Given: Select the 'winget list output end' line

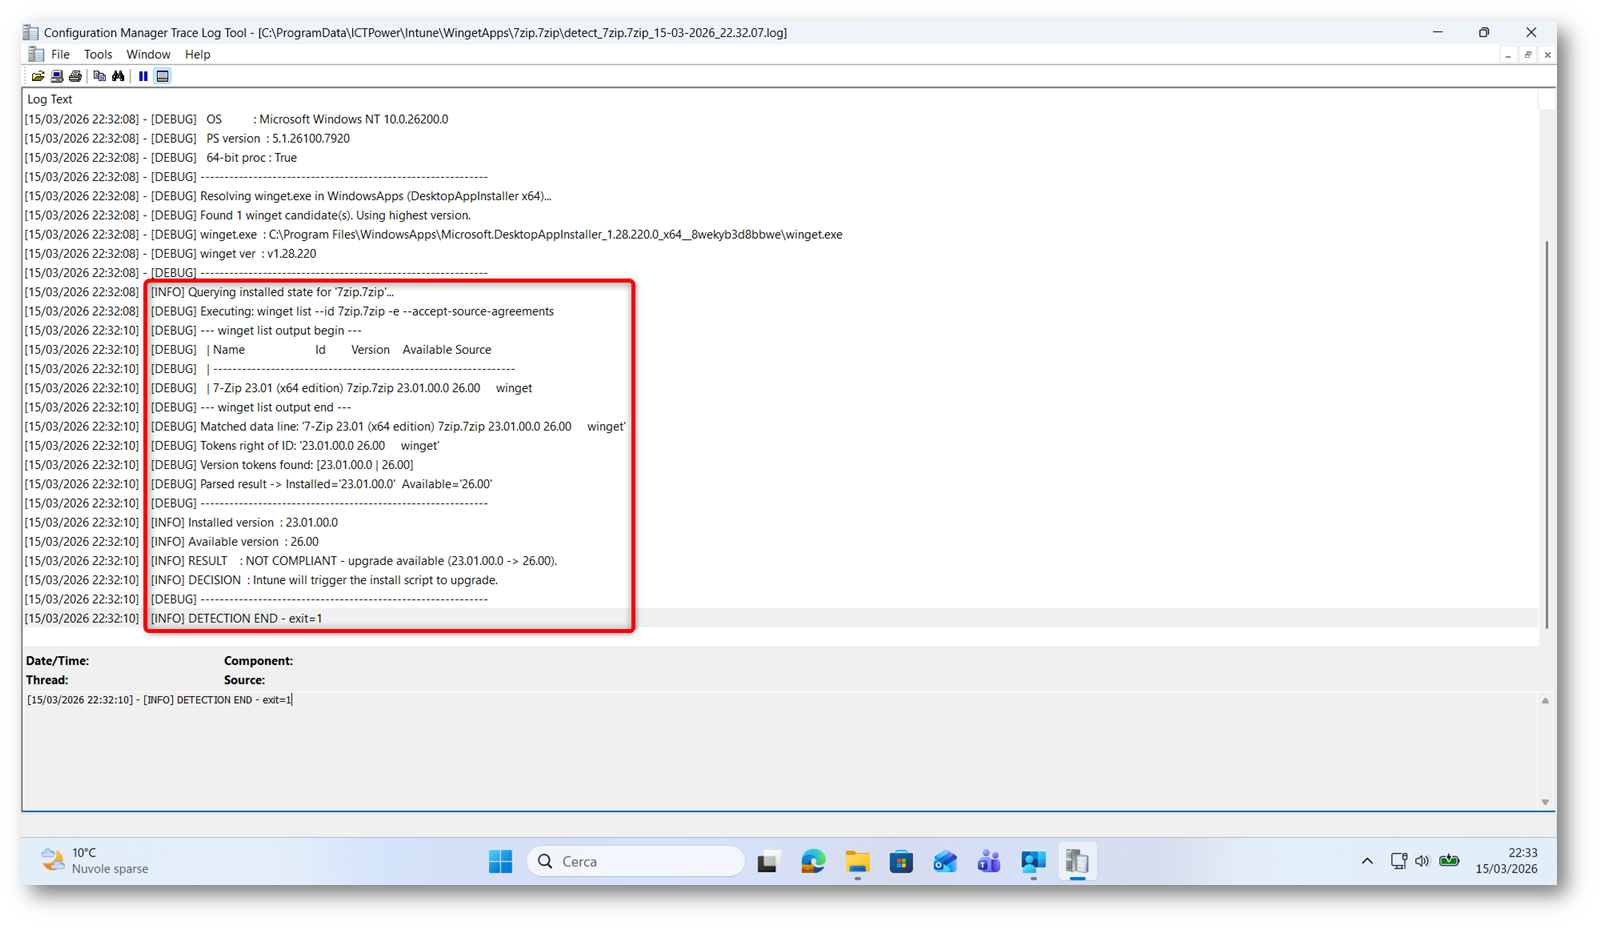Looking at the screenshot, I should click(x=780, y=407).
